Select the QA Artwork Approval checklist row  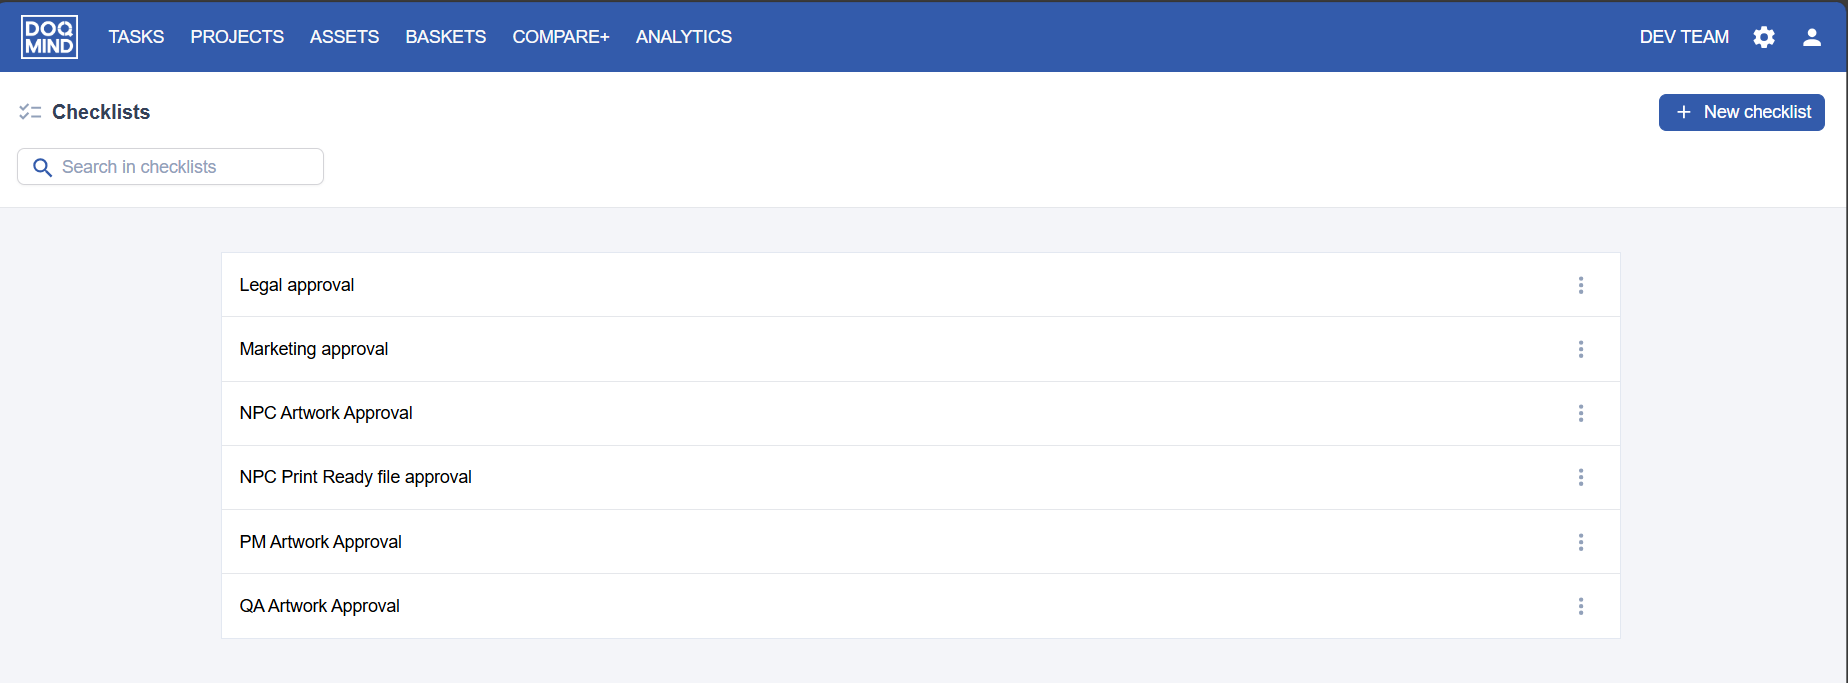coord(320,606)
